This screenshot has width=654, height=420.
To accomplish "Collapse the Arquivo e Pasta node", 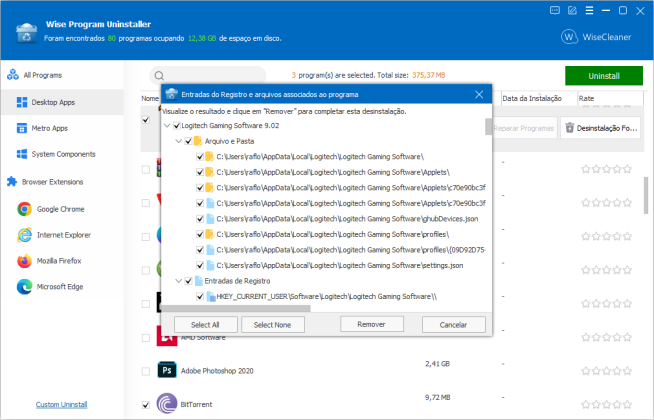I will coord(179,141).
